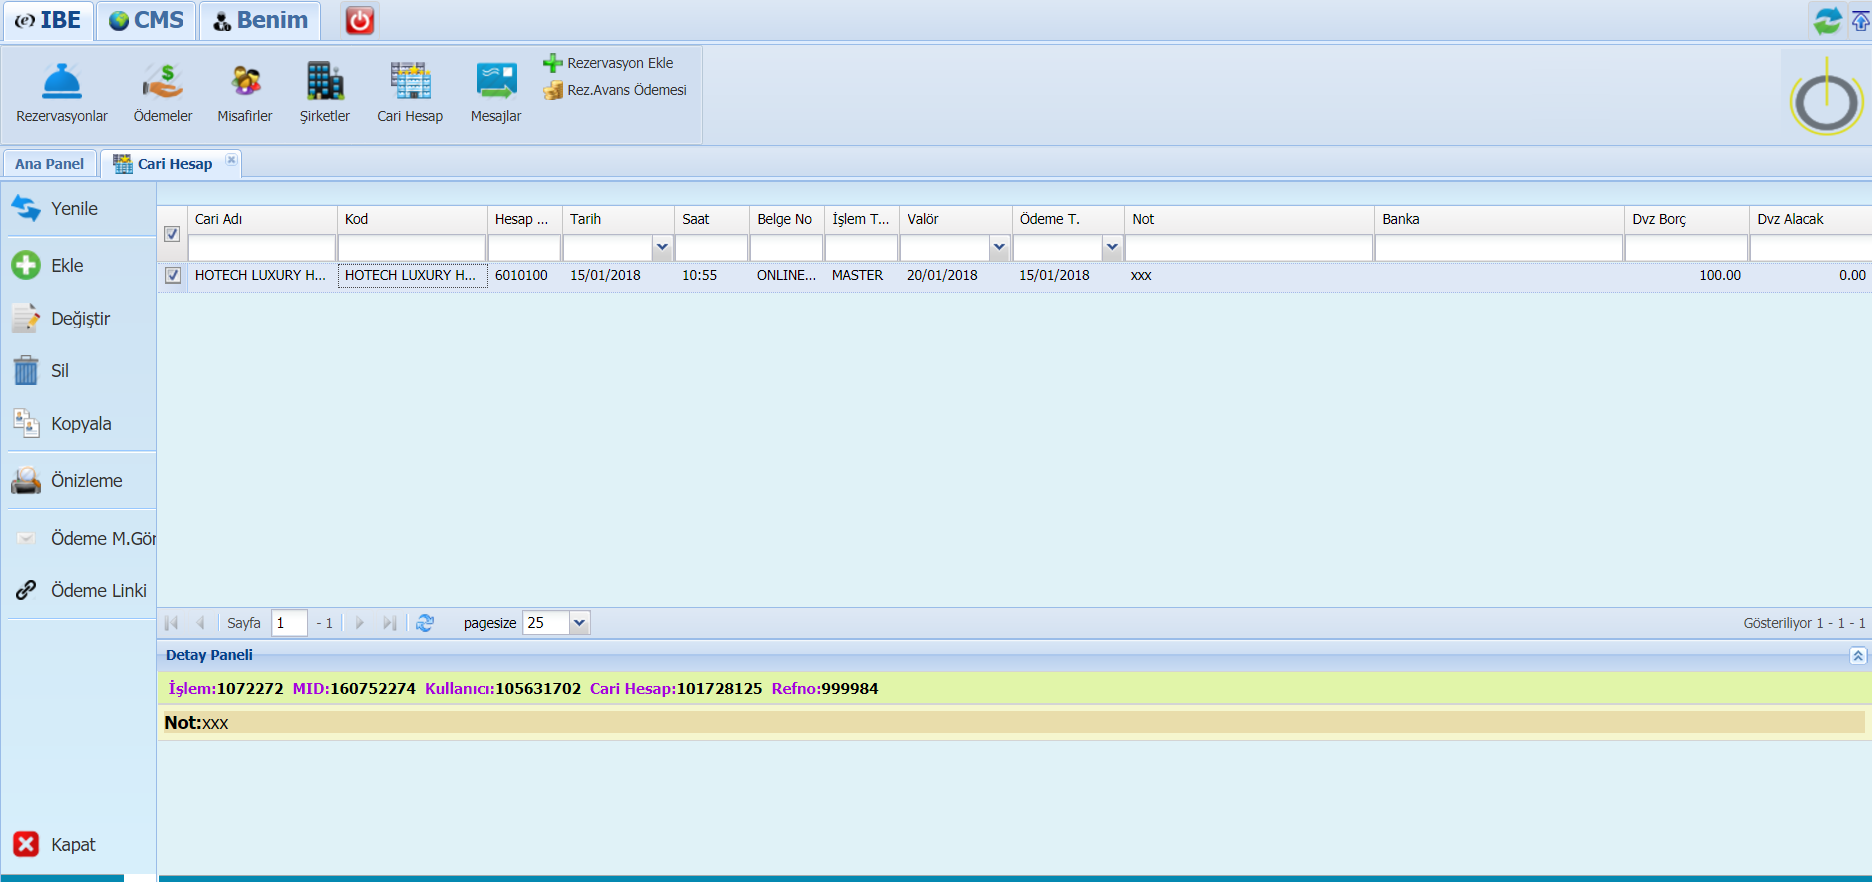Switch to the IBE tab

tap(48, 20)
